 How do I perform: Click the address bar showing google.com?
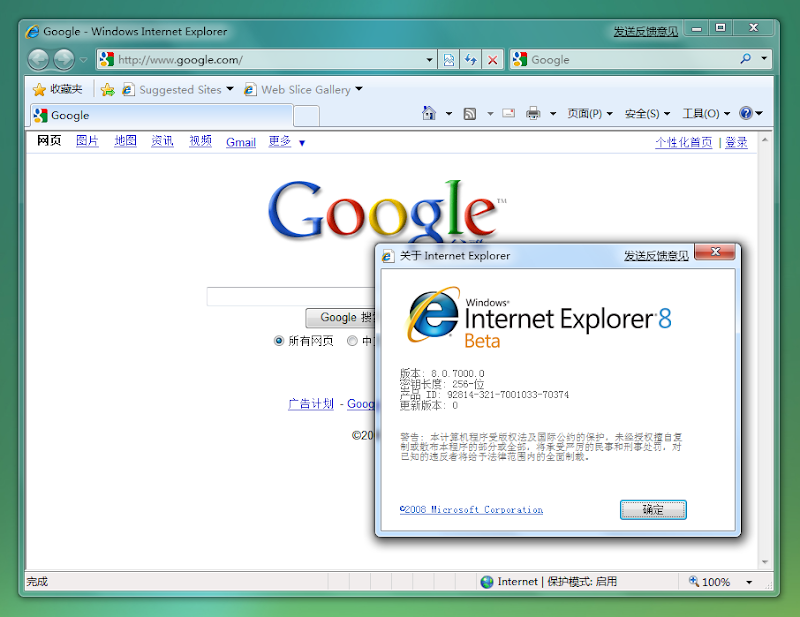[265, 60]
